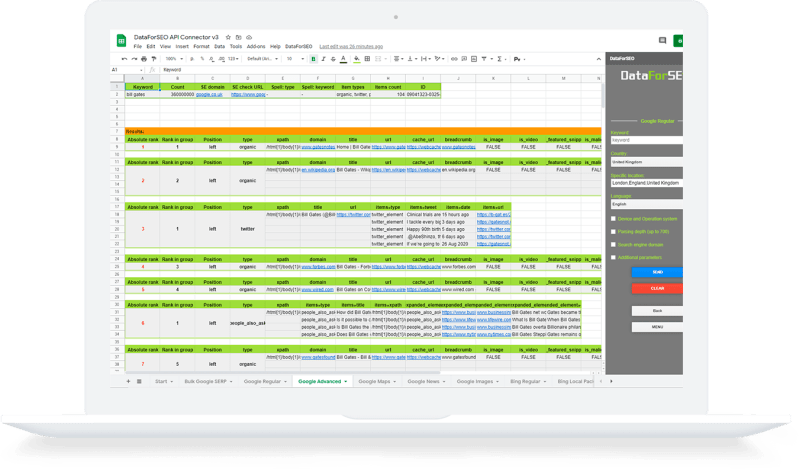Open the last edit was 26 minutes ago link
Image resolution: width=799 pixels, height=469 pixels.
coord(351,46)
